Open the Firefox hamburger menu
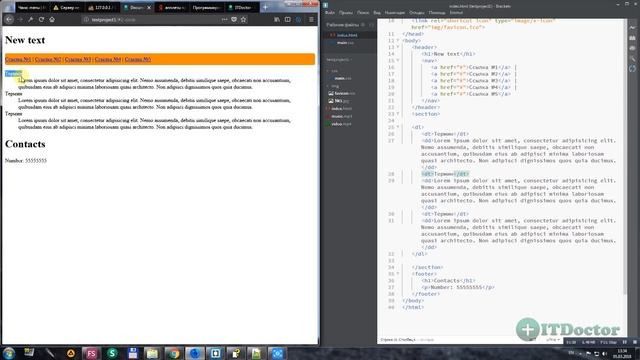 click(x=311, y=19)
